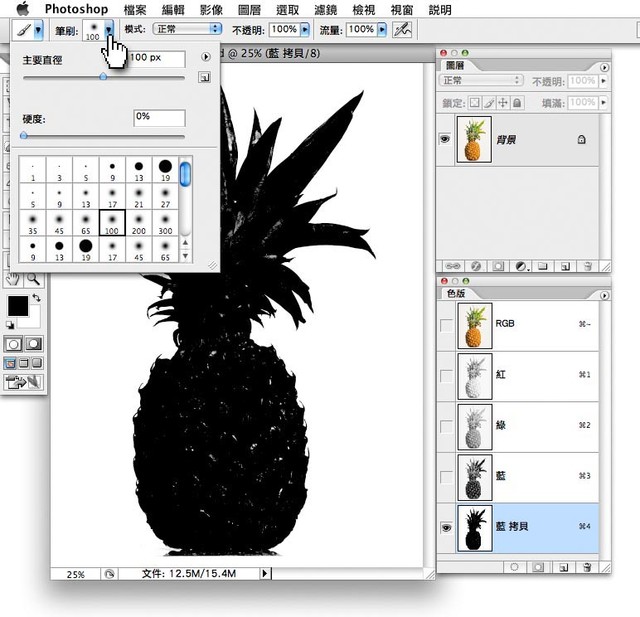Expand the 不透明 opacity arrow in options bar

coord(305,30)
